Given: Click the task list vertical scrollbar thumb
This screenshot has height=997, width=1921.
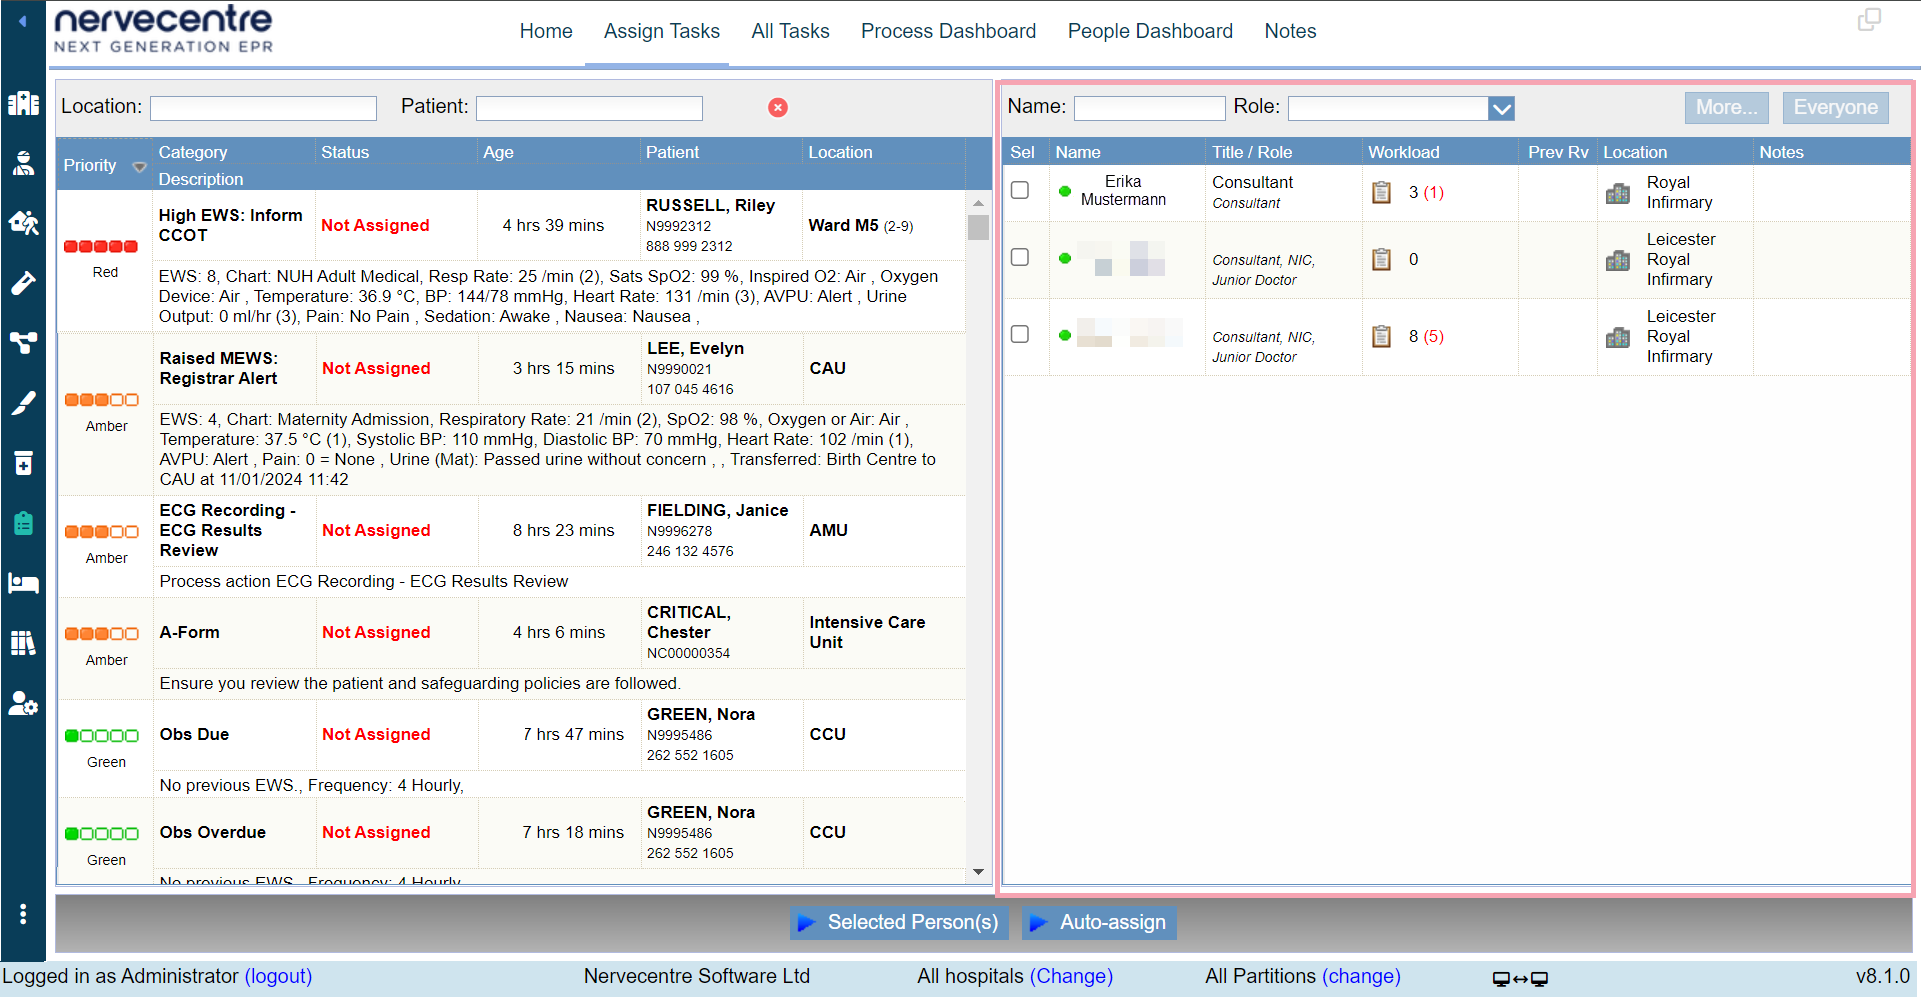Looking at the screenshot, I should pos(978,227).
